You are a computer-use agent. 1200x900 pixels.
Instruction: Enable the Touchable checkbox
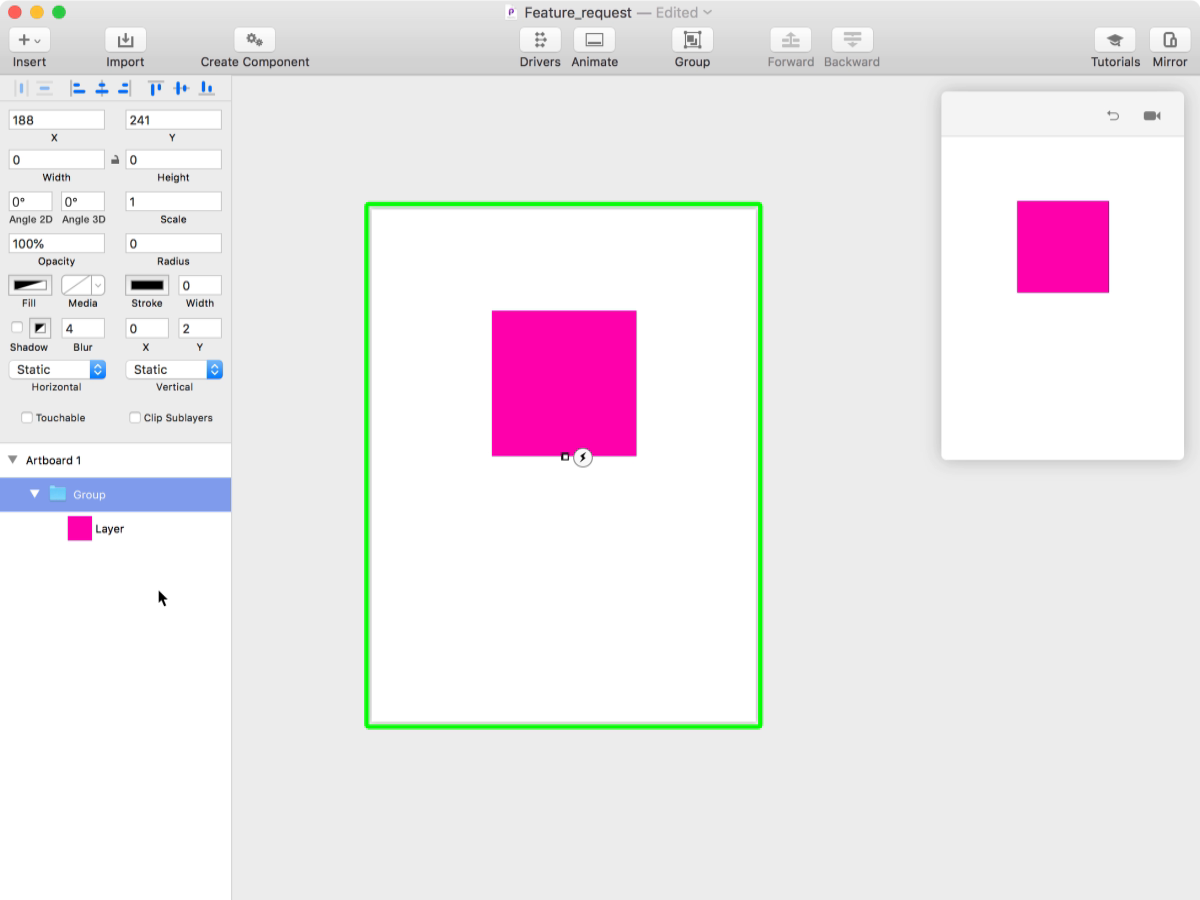click(27, 418)
